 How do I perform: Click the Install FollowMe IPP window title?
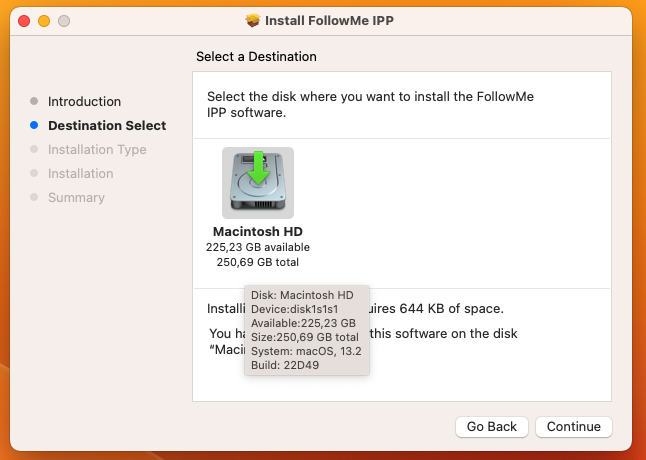[x=329, y=21]
